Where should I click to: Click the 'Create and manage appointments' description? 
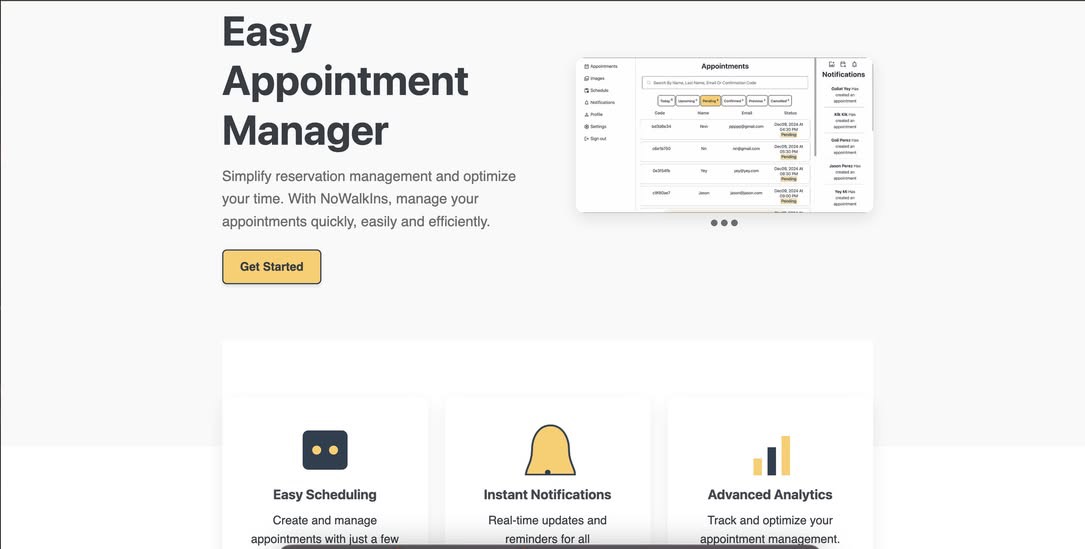click(x=325, y=530)
